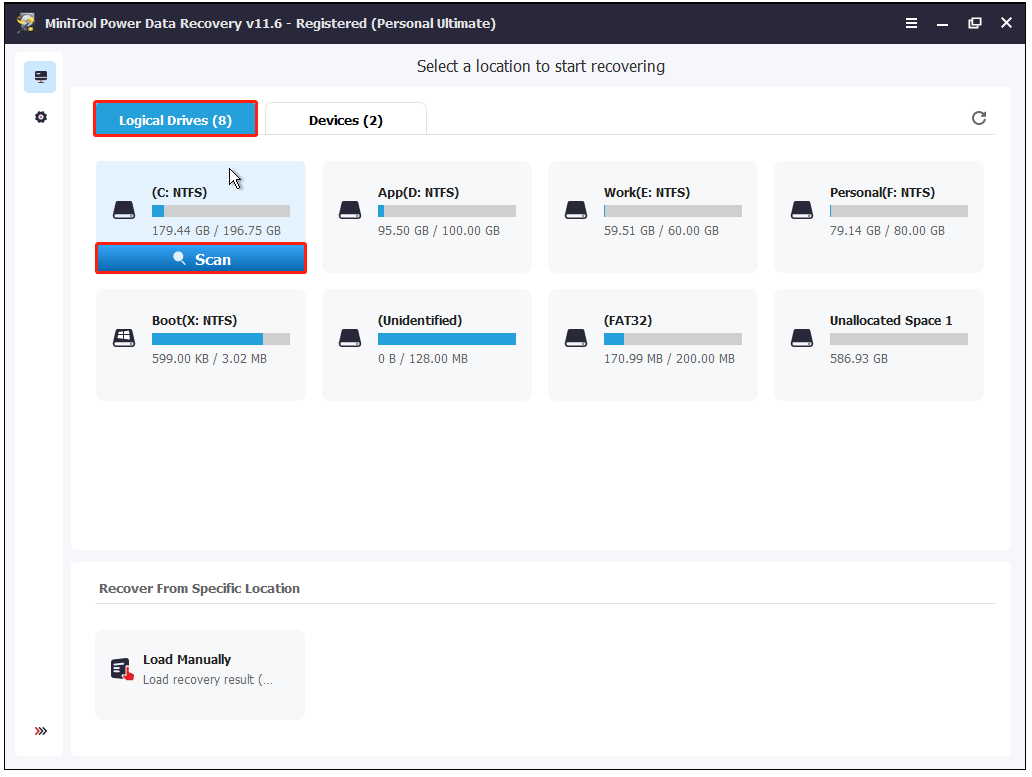Screen dimensions: 1032x777
Task: Click the '59.51 GB / 60.00 GB' text
Action: point(661,231)
